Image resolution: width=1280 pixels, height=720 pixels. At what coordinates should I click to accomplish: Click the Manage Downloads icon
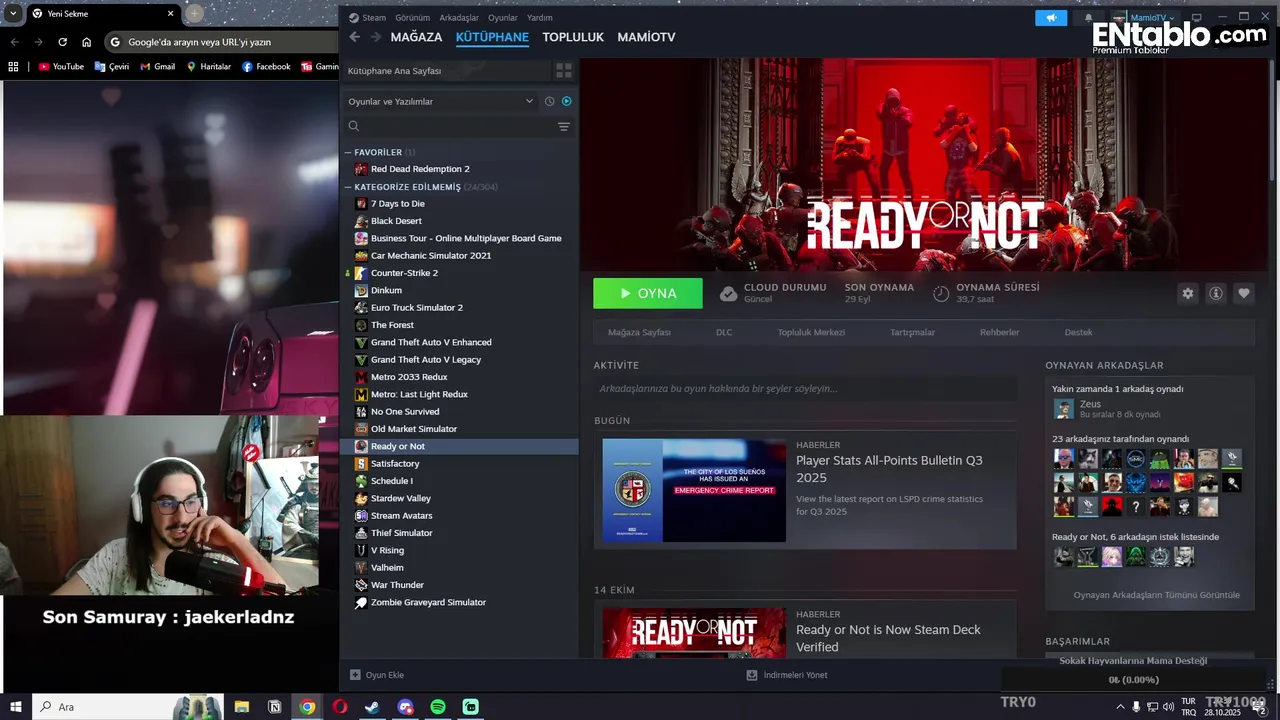(x=752, y=675)
